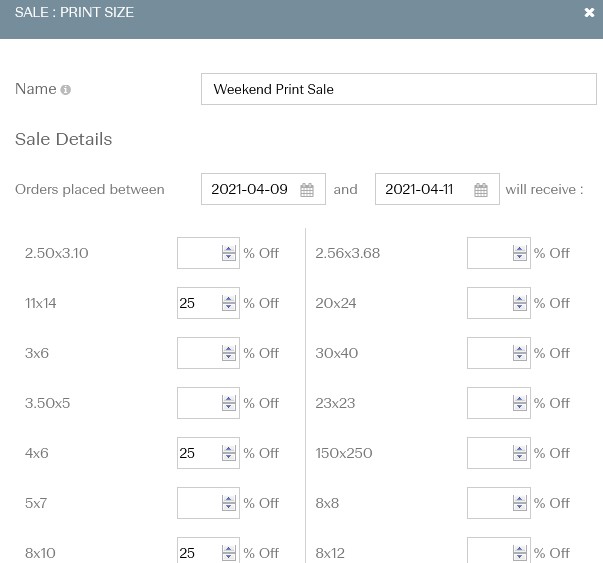Screen dimensions: 603x563
Task: Click the spinner arrows for 4x6 discount
Action: click(x=229, y=453)
